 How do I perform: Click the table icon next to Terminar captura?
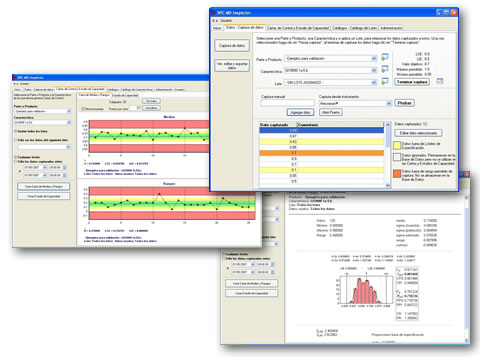coord(440,81)
